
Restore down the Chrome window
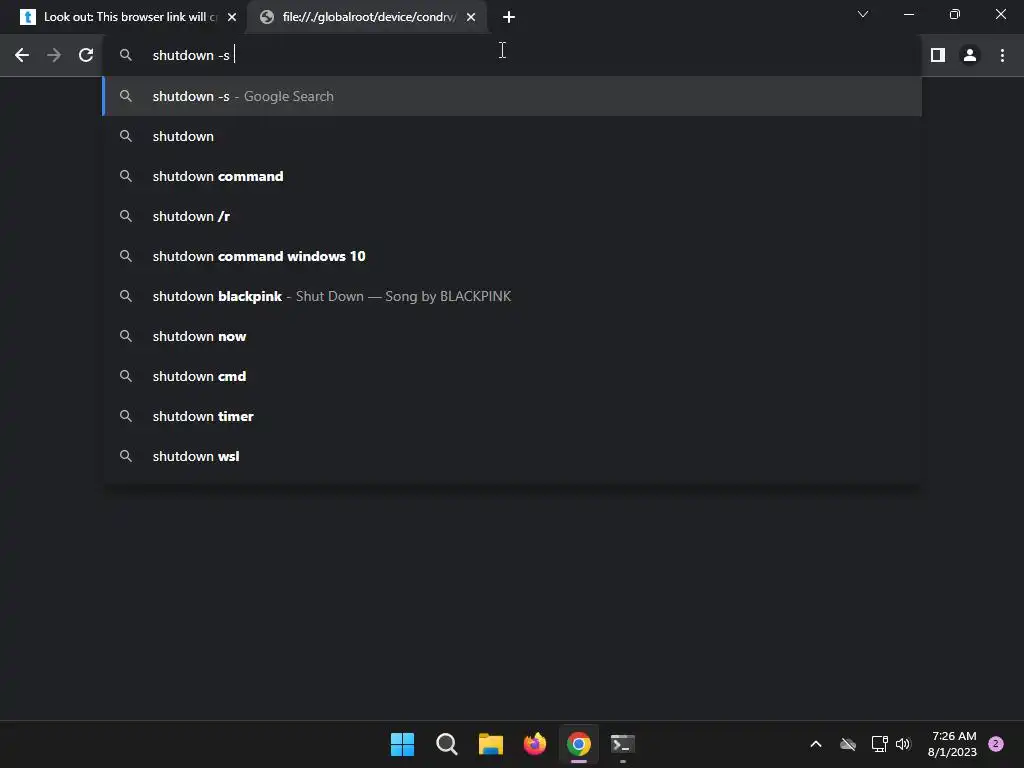955,14
